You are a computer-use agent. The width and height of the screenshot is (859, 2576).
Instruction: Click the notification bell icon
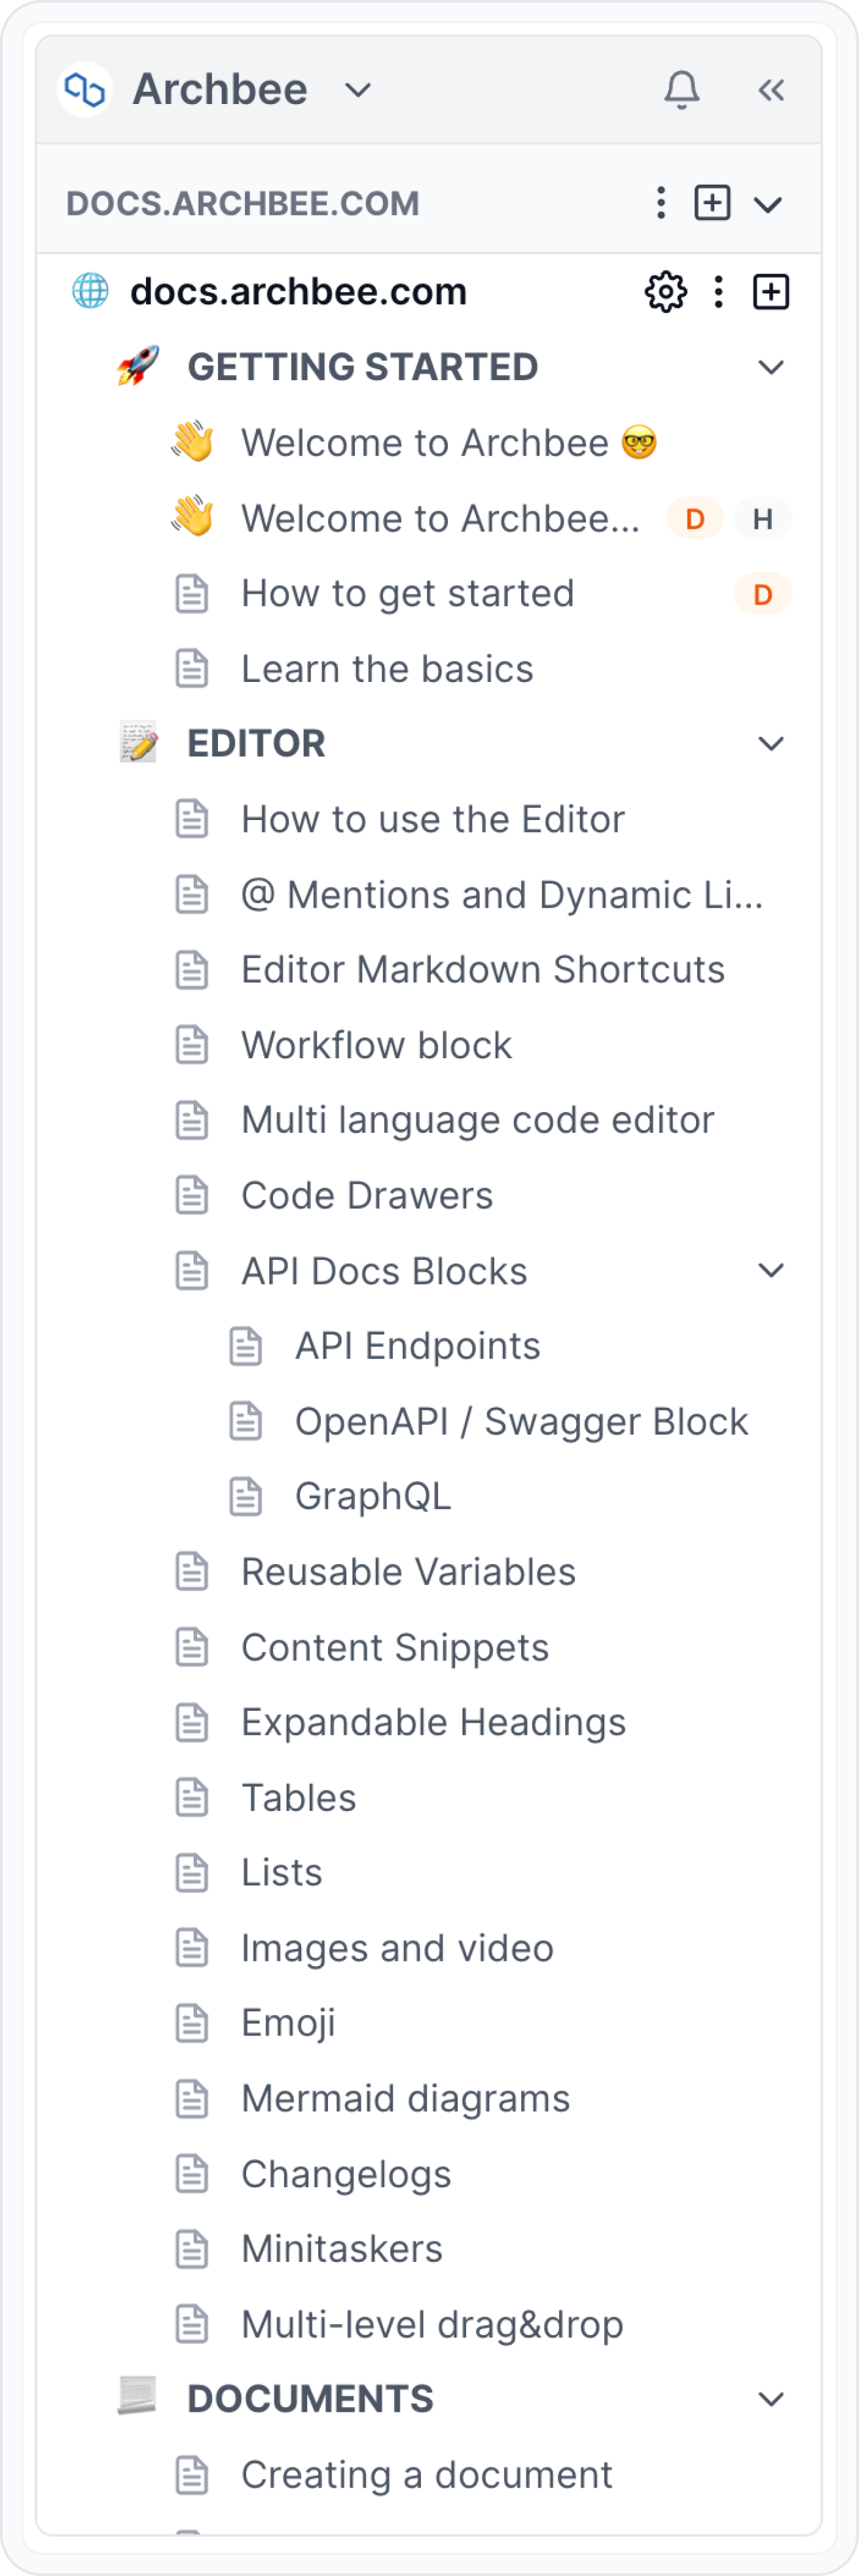point(683,89)
